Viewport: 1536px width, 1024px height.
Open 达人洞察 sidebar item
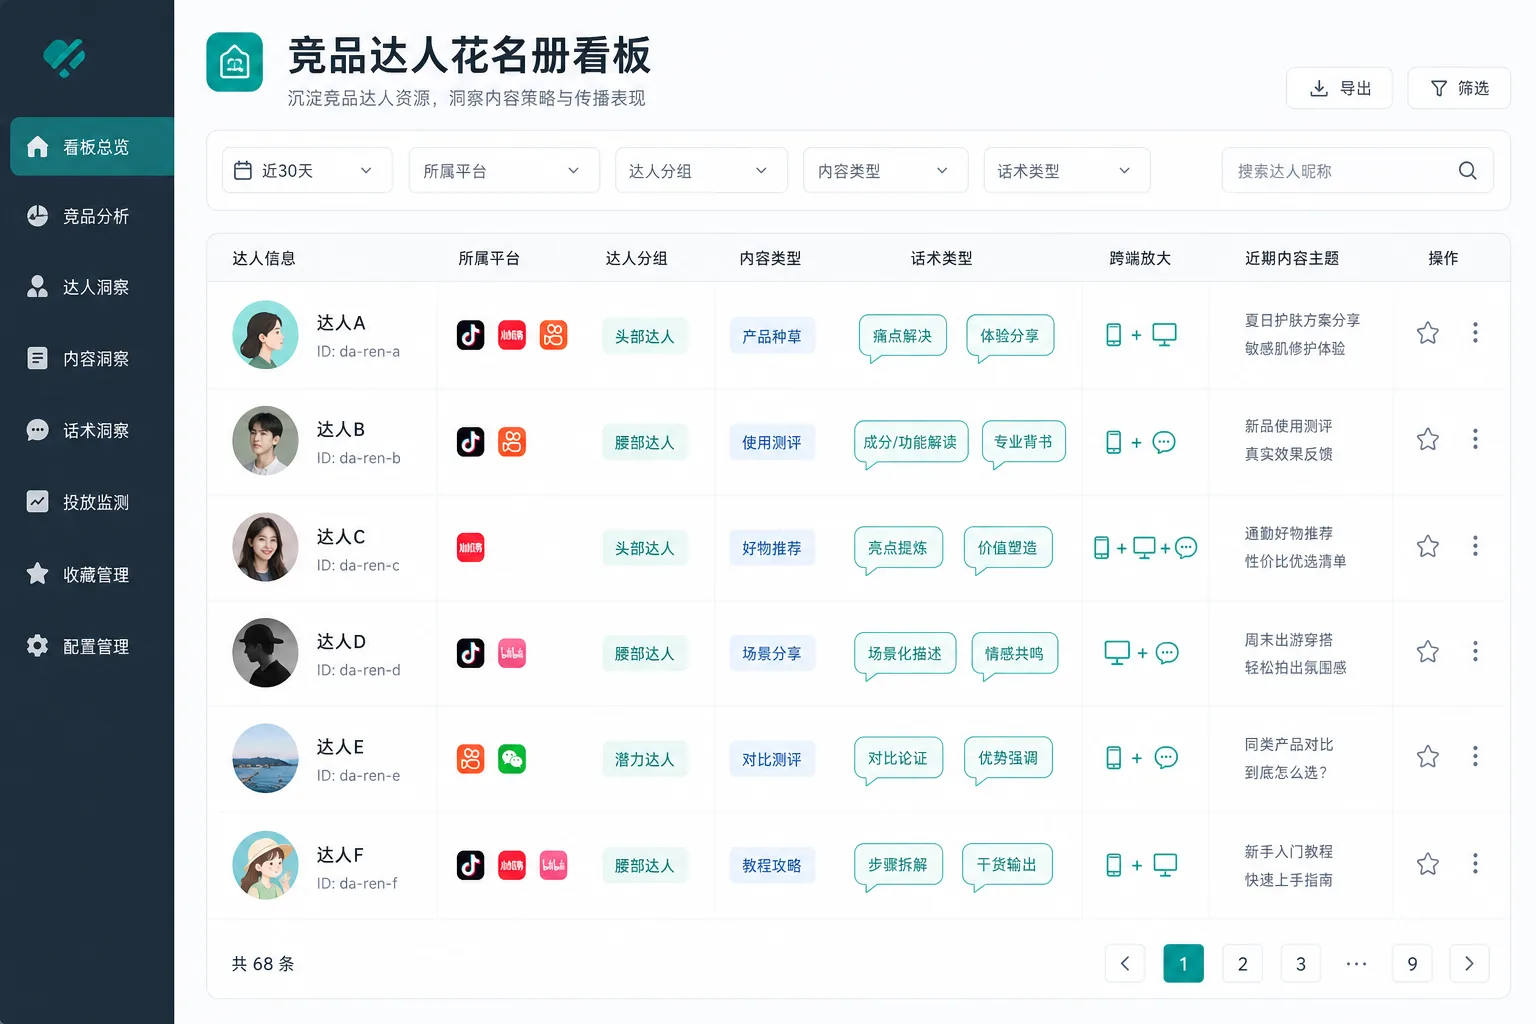(x=92, y=287)
